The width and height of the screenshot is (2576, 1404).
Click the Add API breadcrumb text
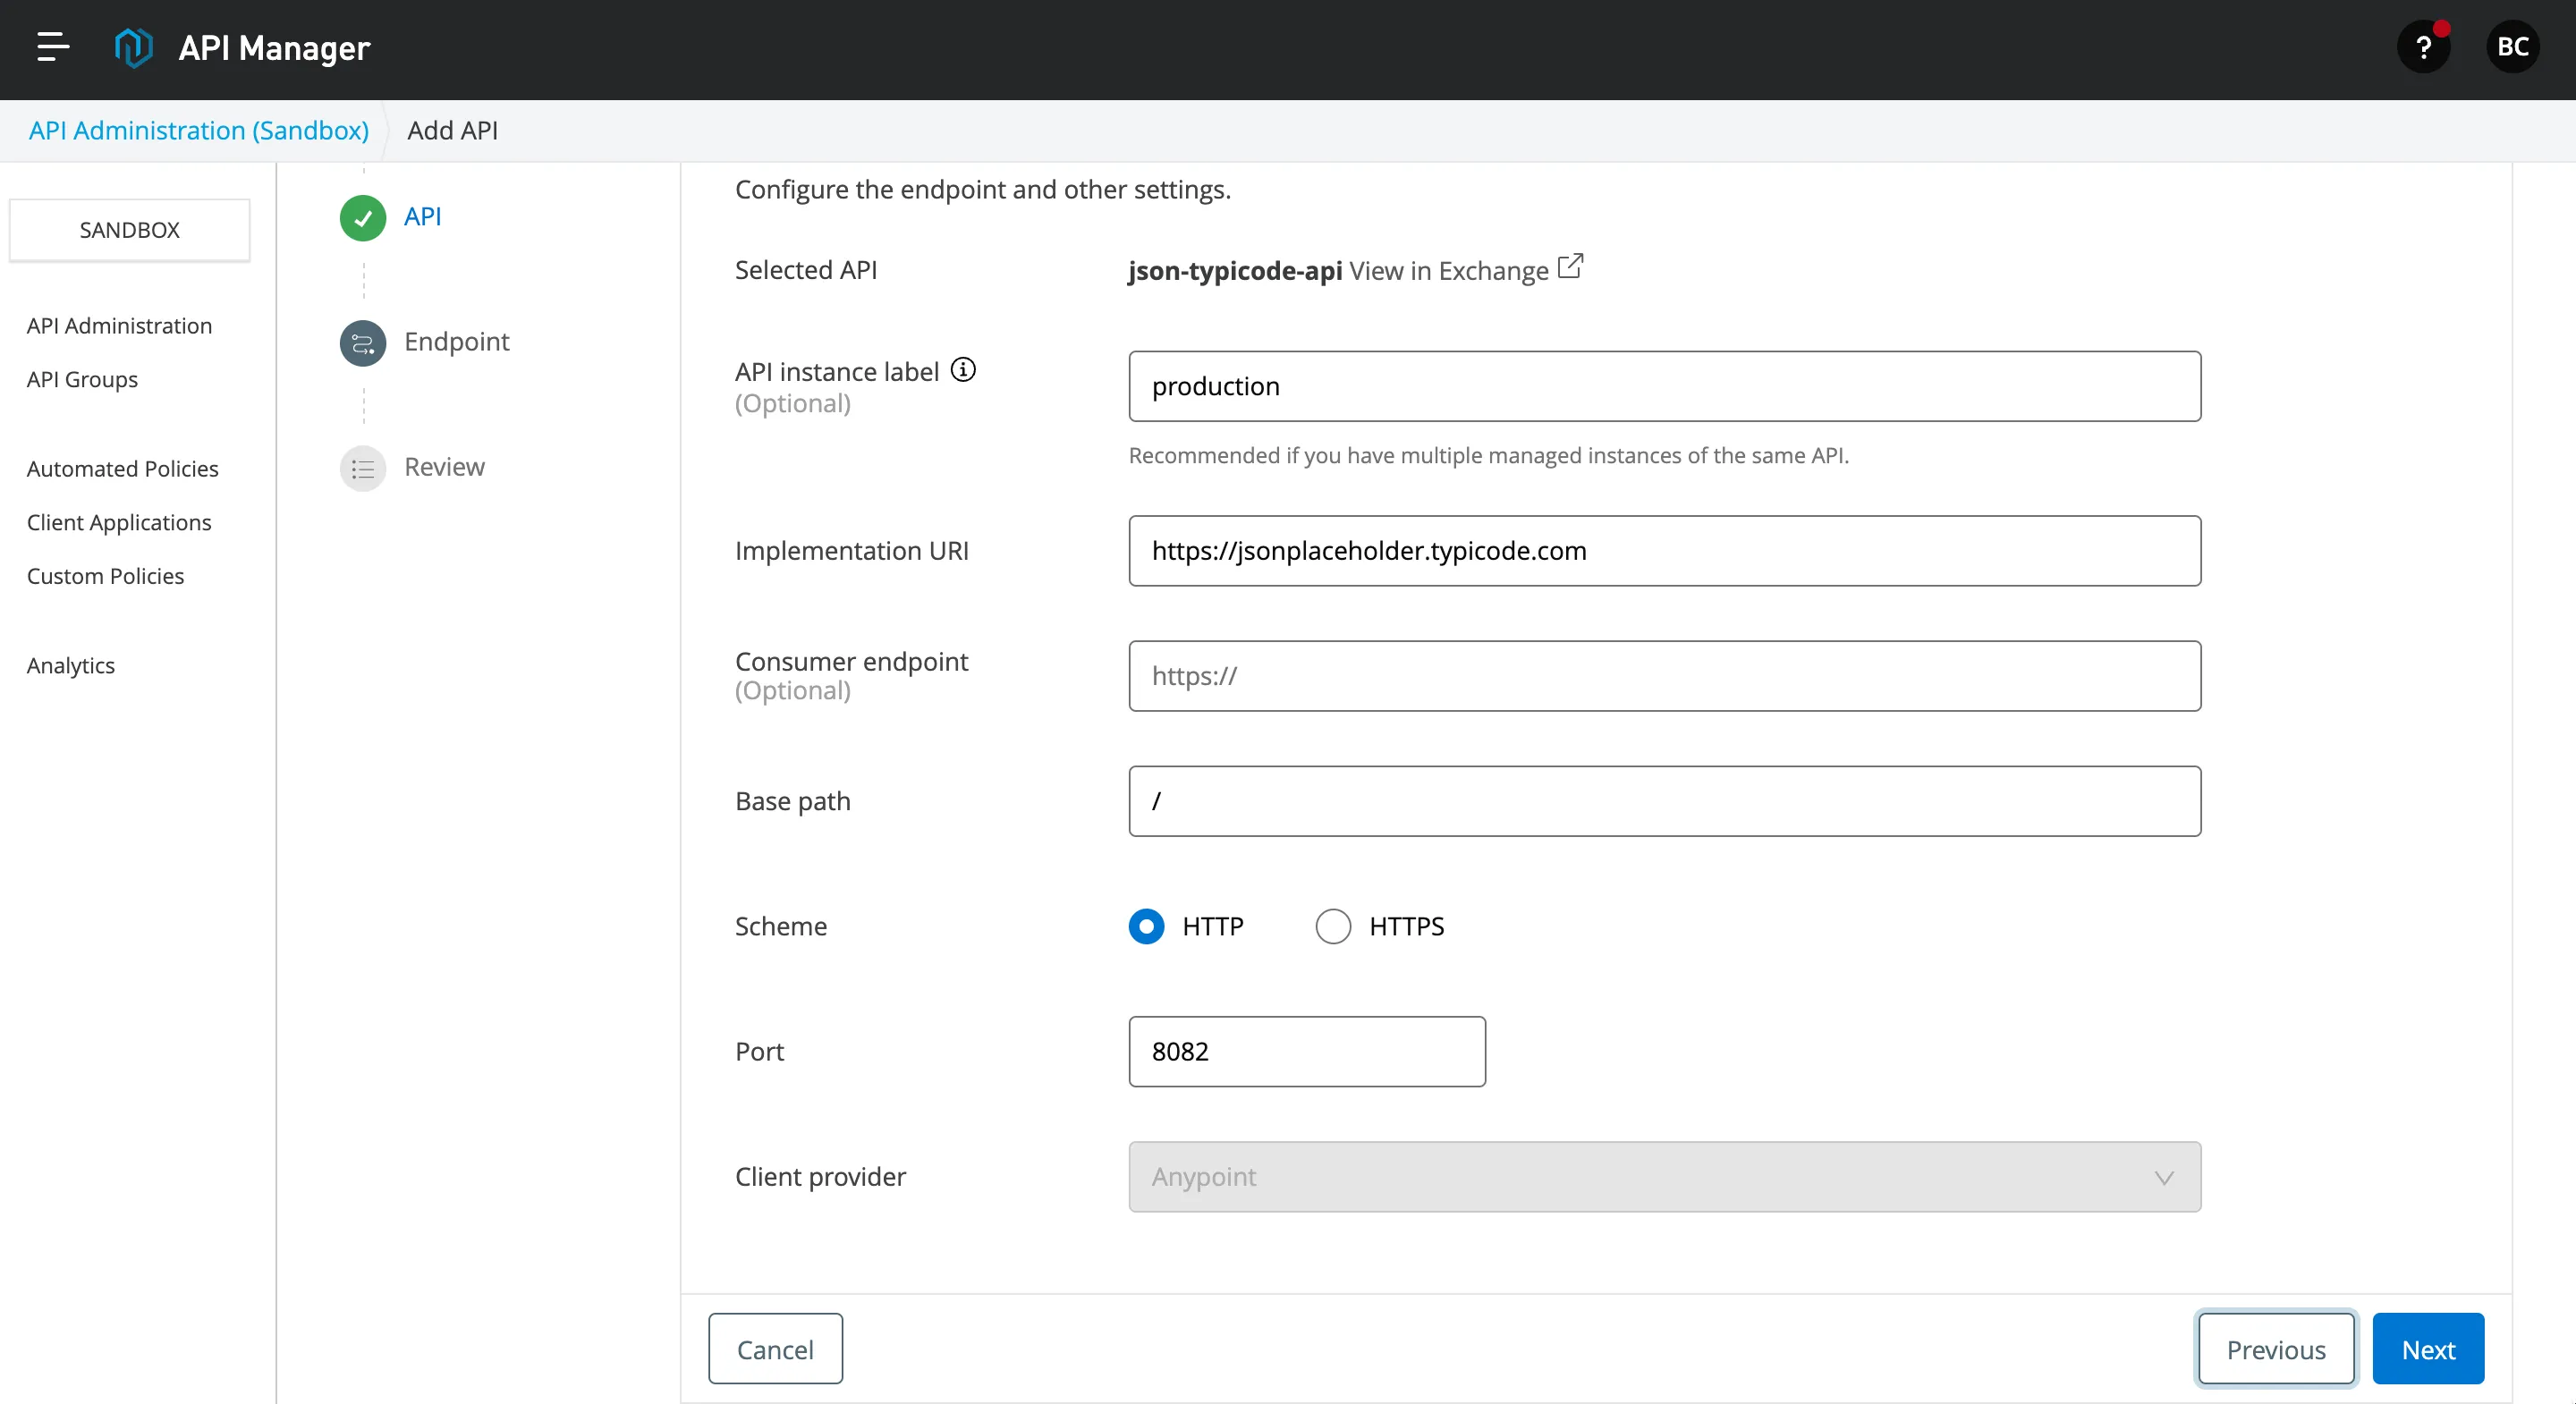point(452,131)
